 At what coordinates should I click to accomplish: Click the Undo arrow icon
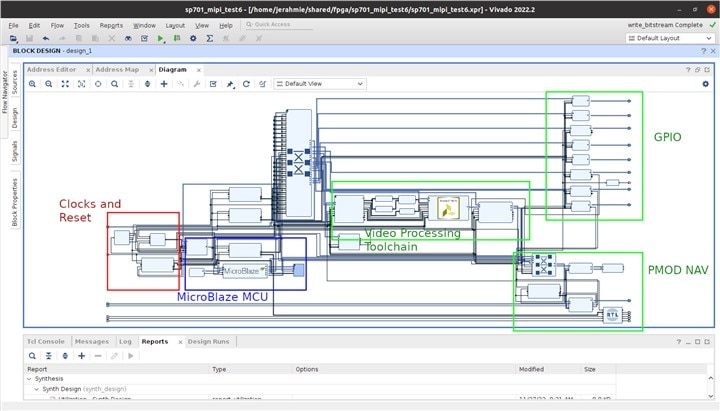click(45, 39)
